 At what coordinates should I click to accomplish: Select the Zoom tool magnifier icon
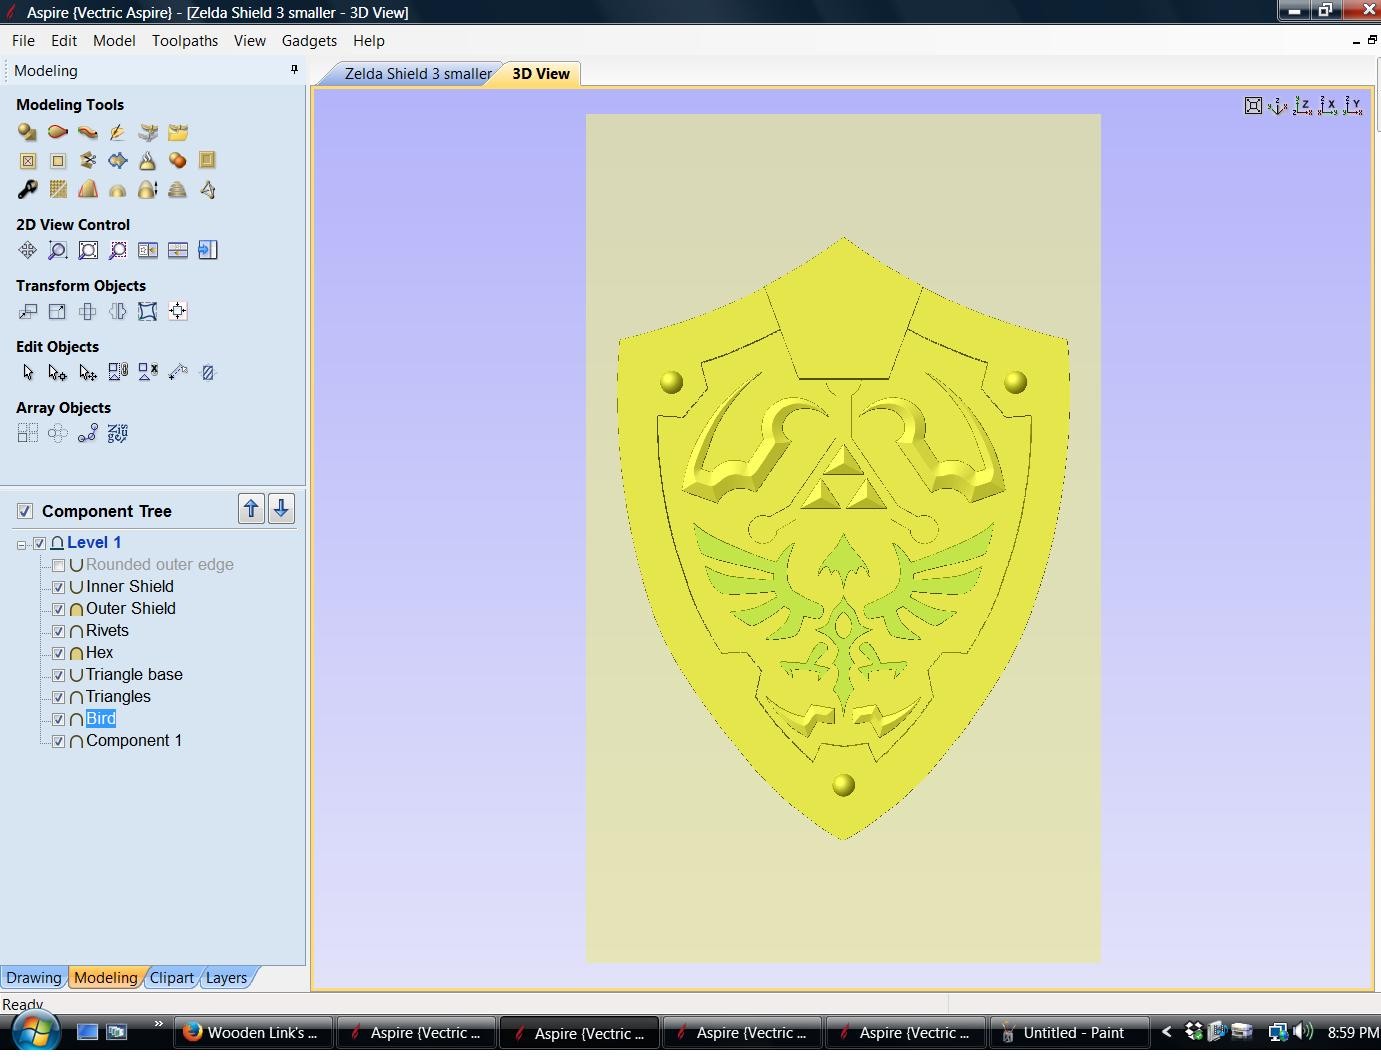click(x=58, y=250)
